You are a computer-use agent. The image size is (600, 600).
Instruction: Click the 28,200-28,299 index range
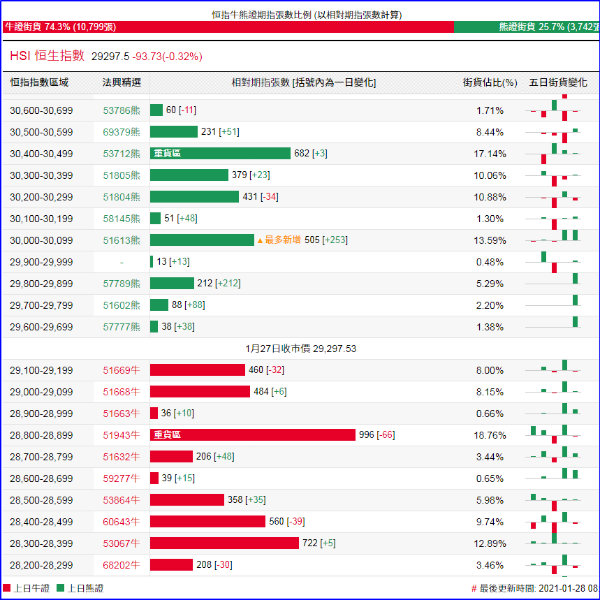(x=41, y=565)
